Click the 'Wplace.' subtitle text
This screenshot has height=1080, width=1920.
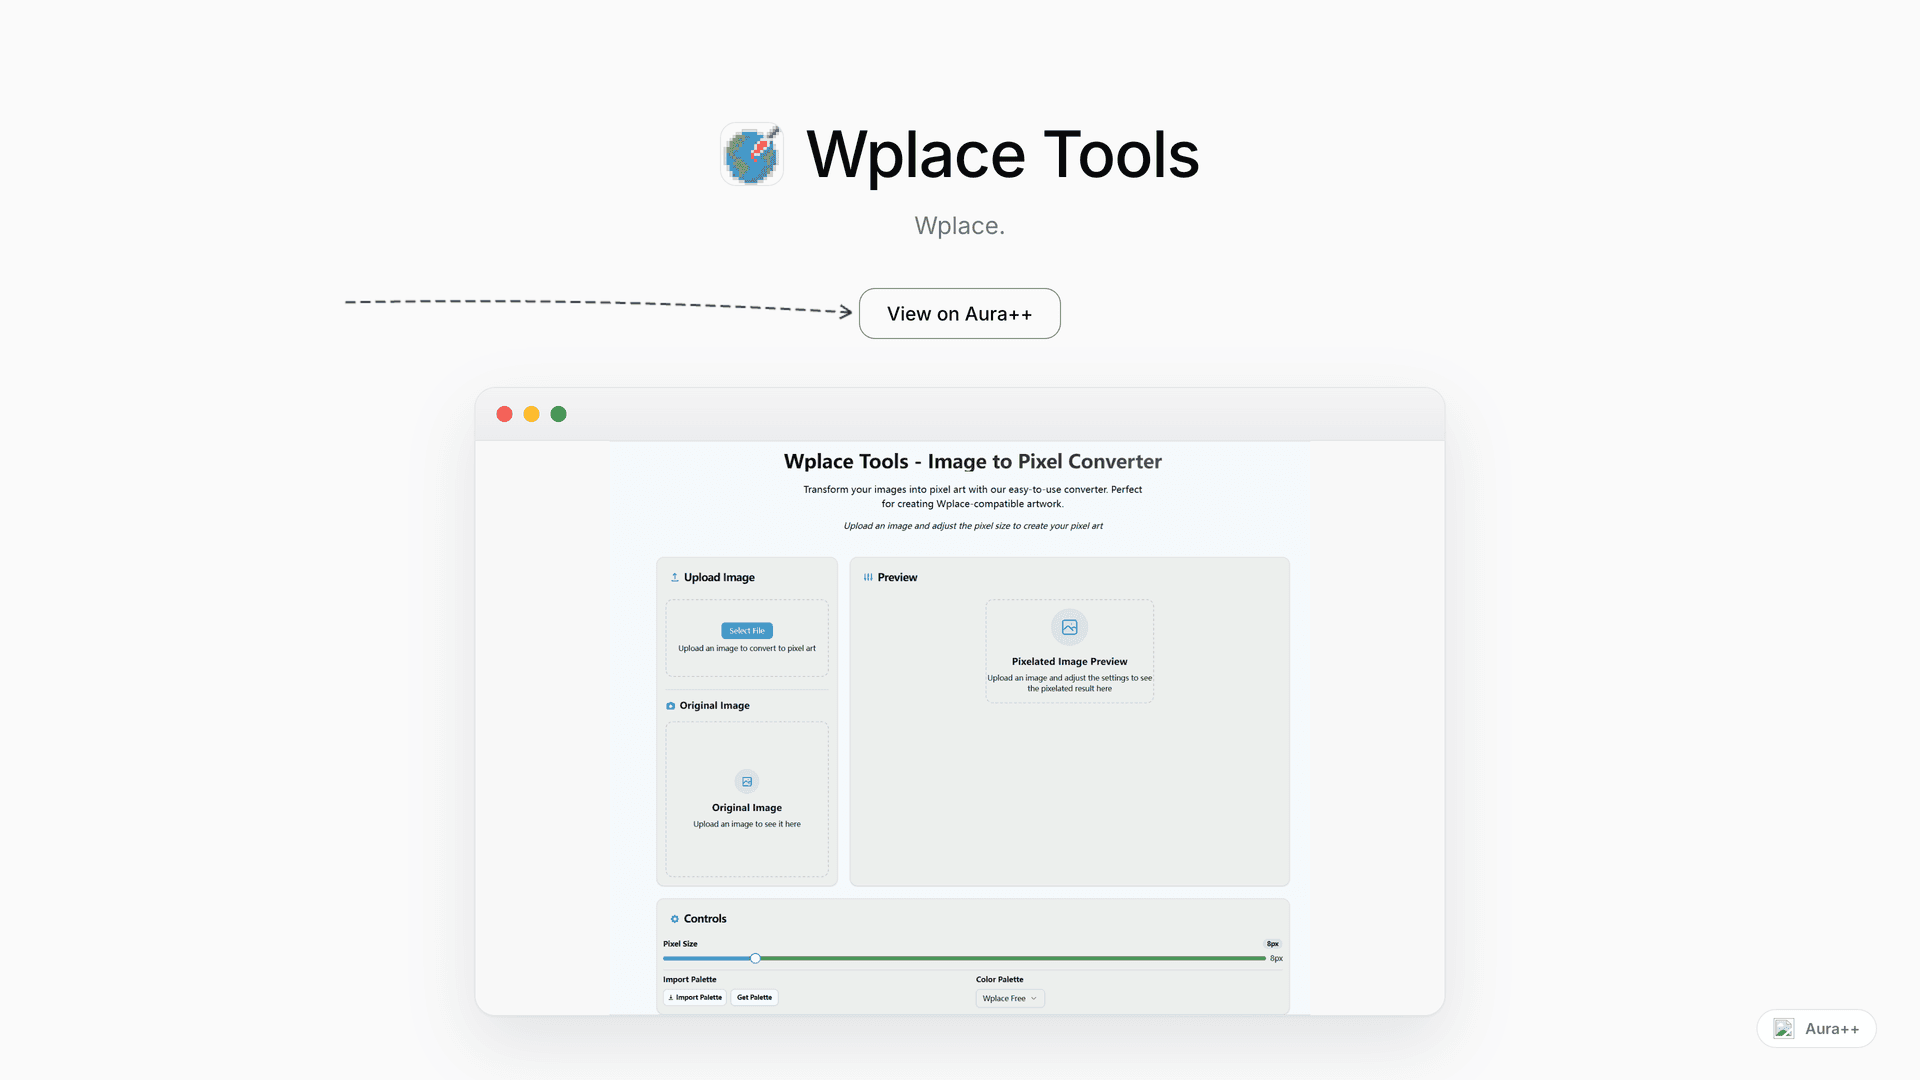[x=959, y=226]
